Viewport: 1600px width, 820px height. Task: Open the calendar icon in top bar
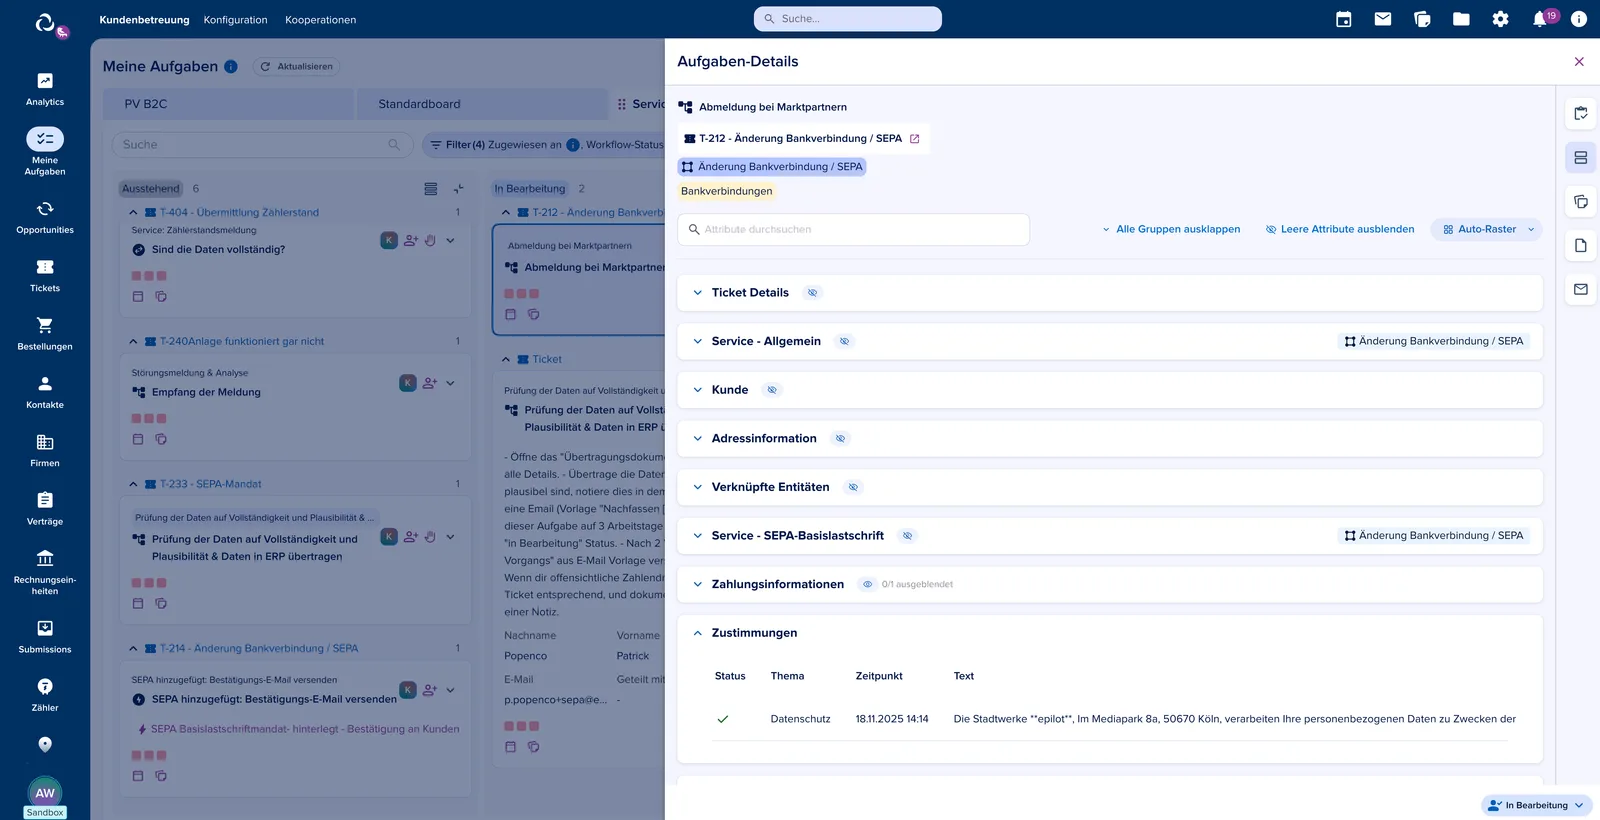(1344, 19)
